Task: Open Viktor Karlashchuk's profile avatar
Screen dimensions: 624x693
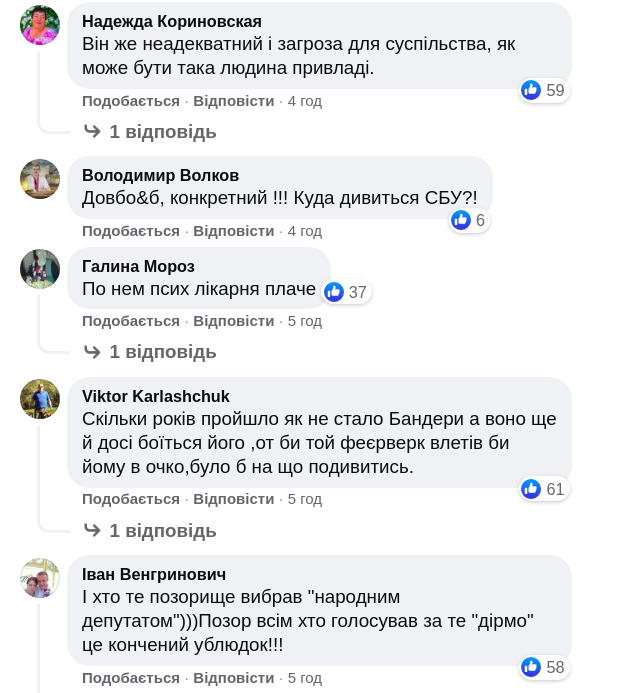Action: coord(40,399)
